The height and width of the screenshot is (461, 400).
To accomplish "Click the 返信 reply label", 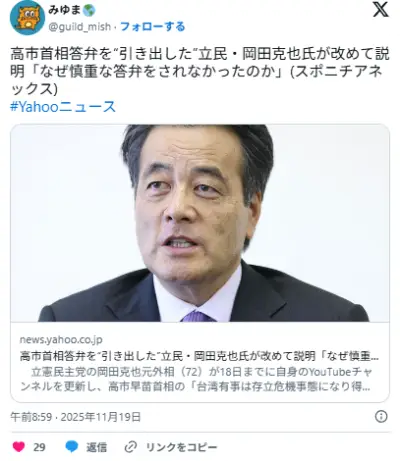I will [x=97, y=447].
